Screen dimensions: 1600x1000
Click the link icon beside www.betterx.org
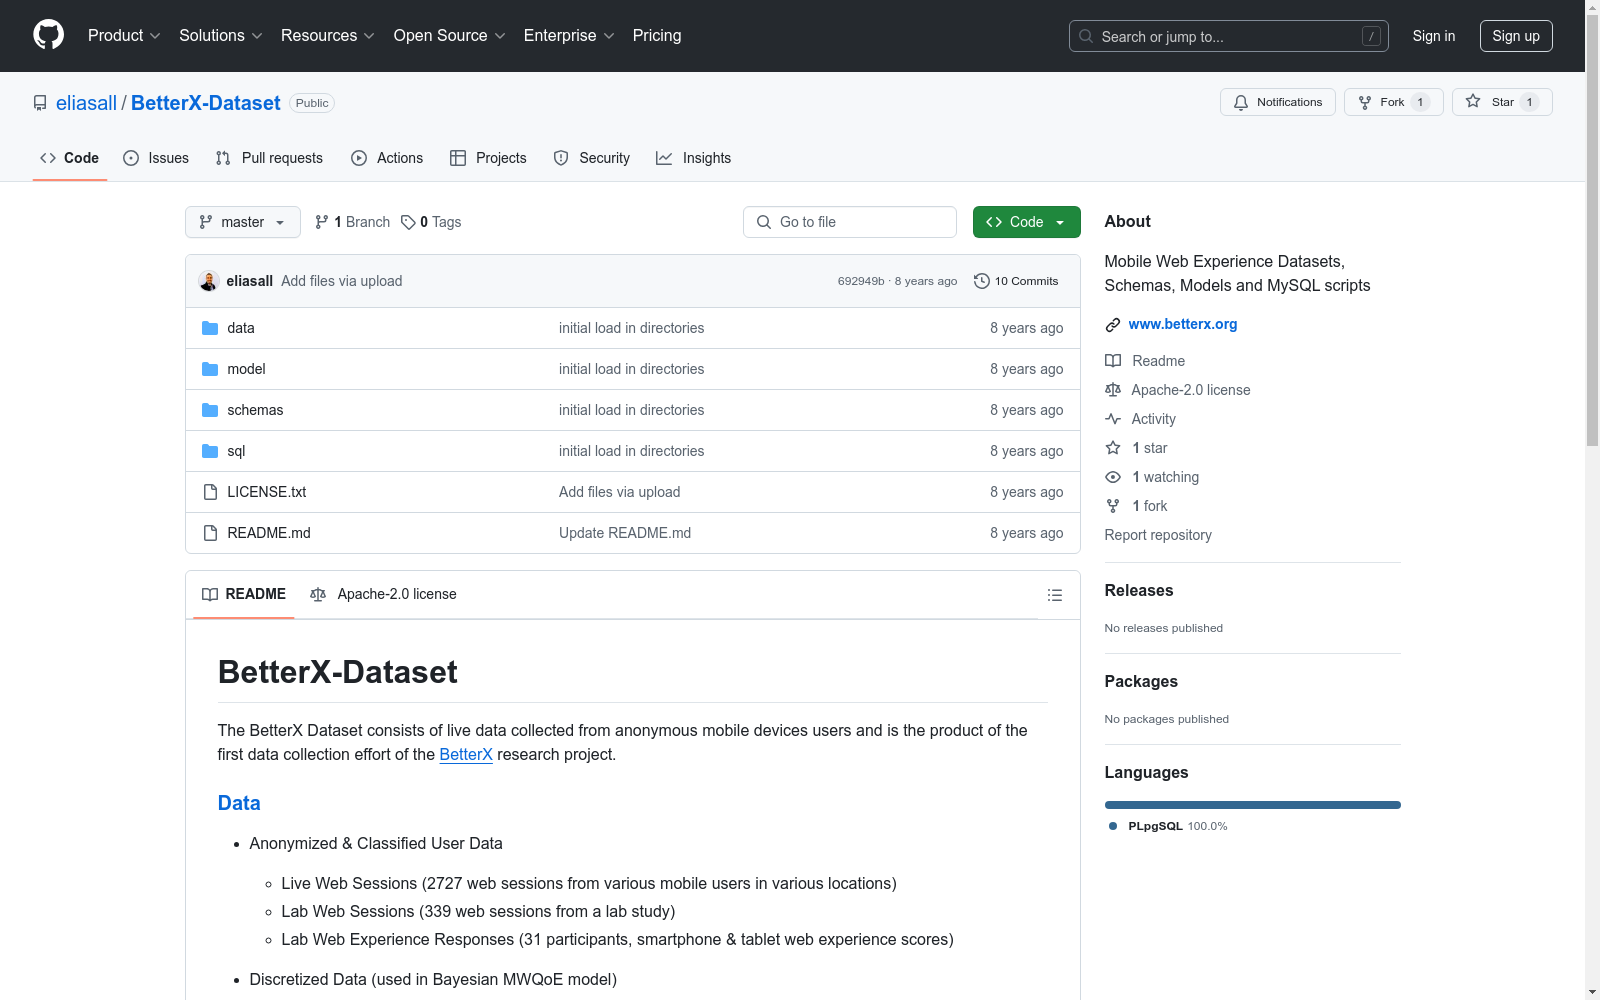1113,325
